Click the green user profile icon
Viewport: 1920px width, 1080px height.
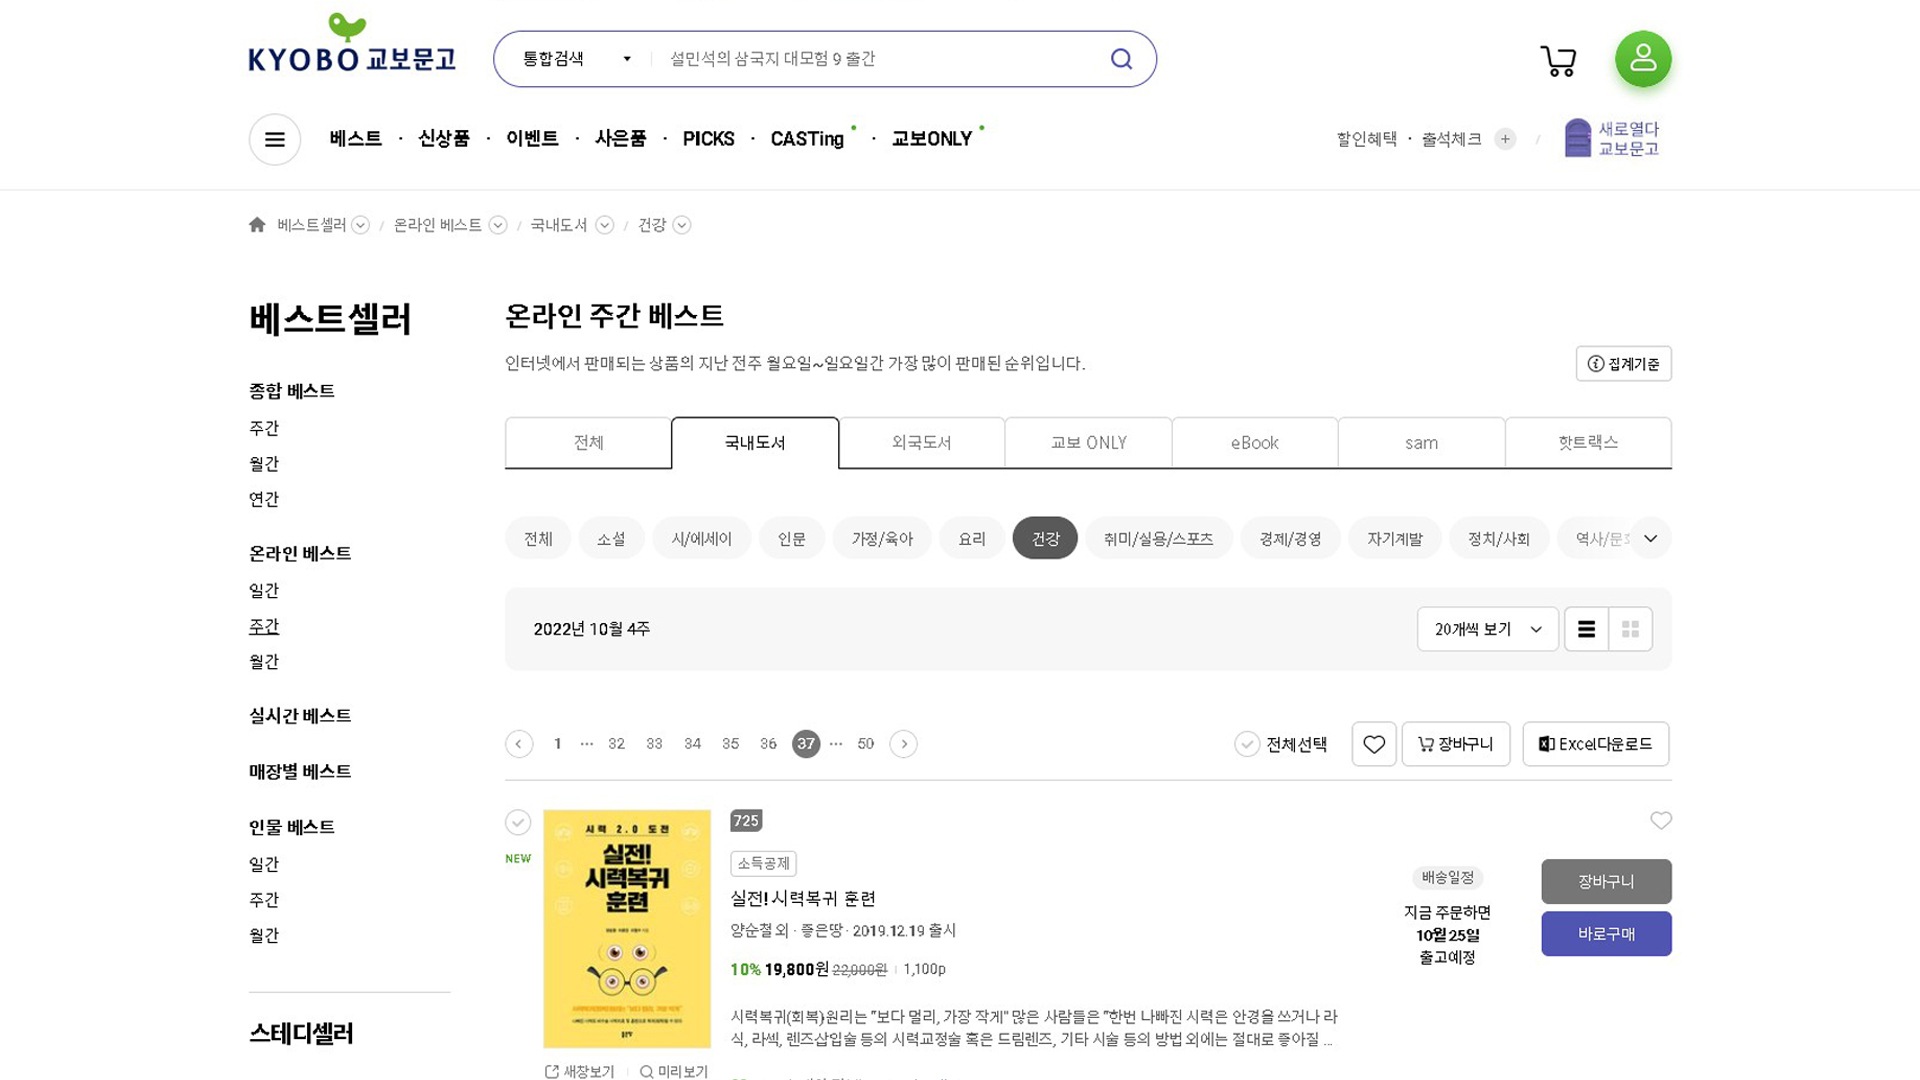(1643, 59)
